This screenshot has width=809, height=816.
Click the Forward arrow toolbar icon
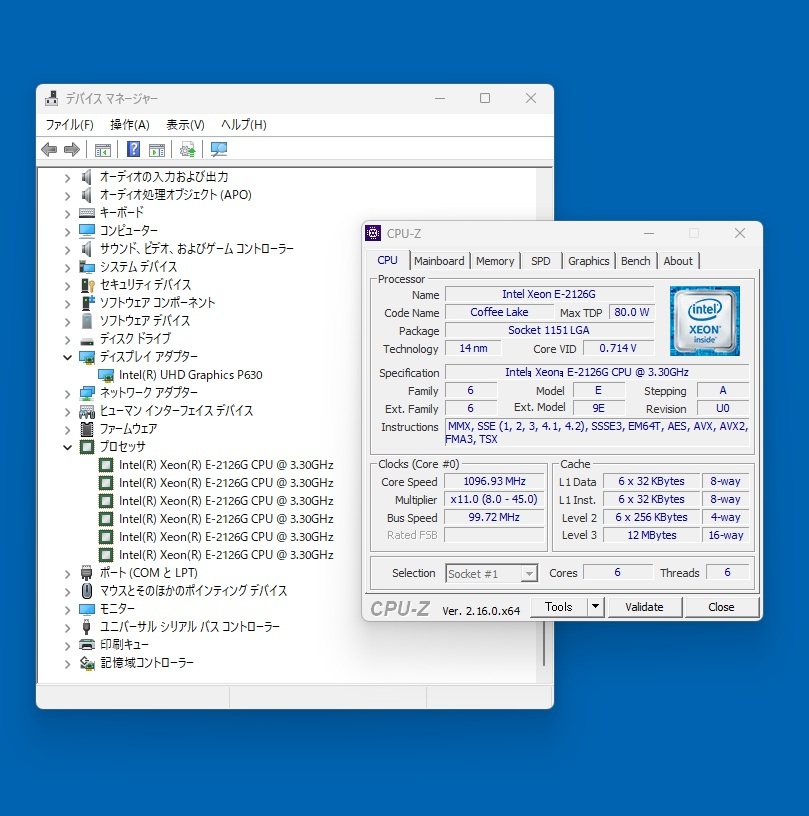coord(72,150)
